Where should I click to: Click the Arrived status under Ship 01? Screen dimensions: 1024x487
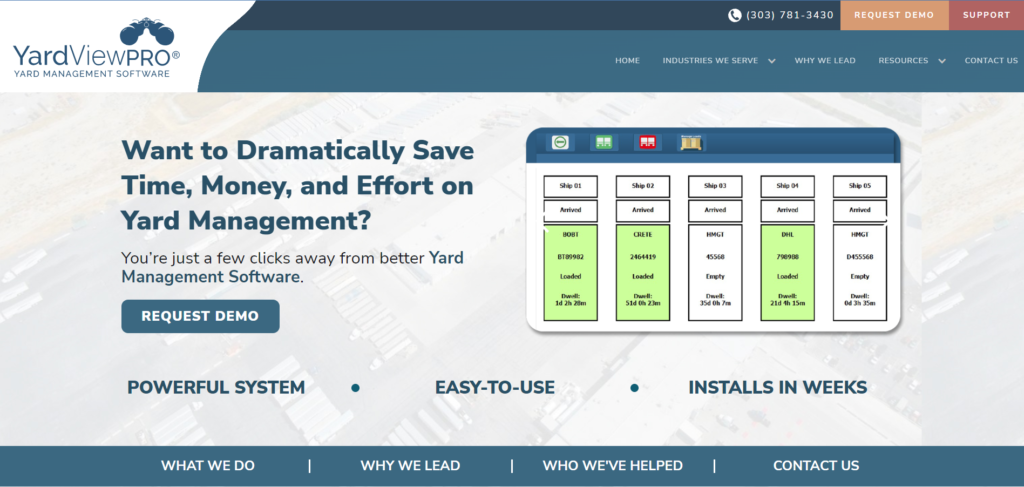(571, 210)
